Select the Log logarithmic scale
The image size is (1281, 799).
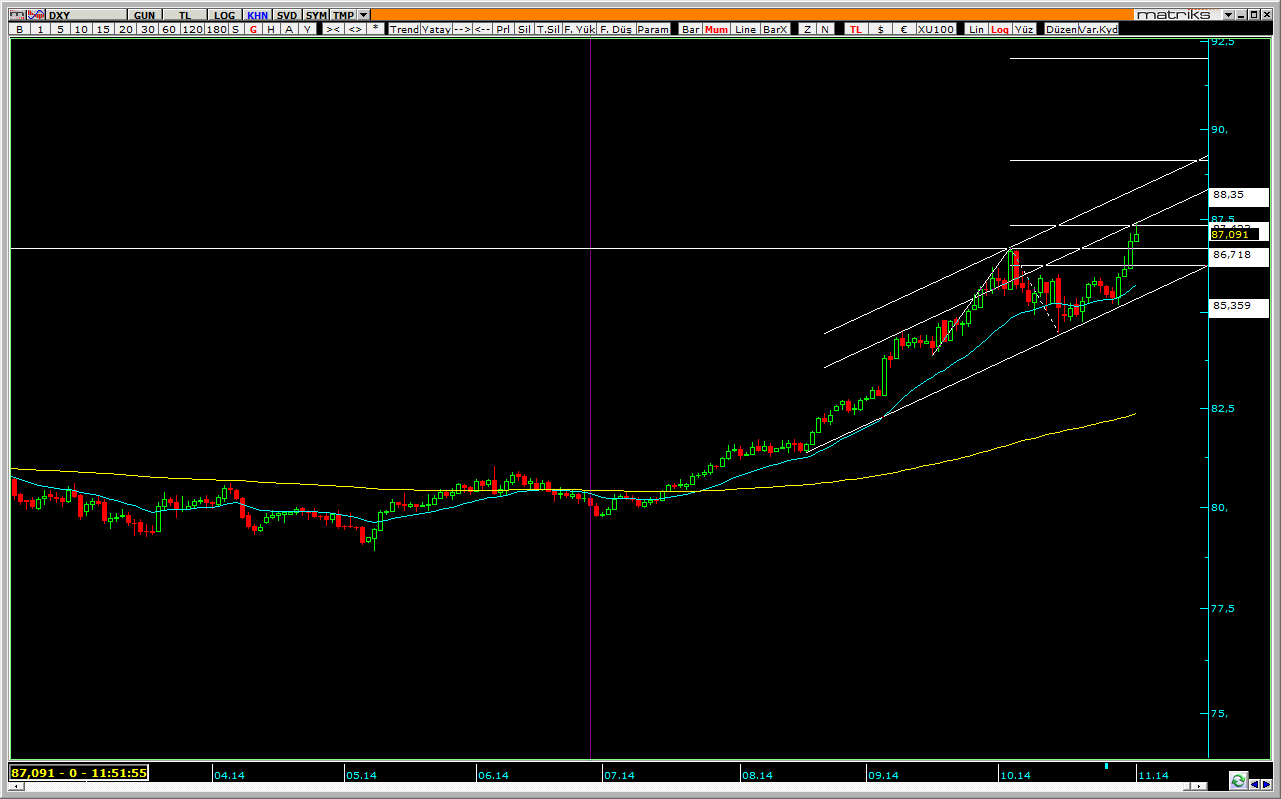(999, 29)
